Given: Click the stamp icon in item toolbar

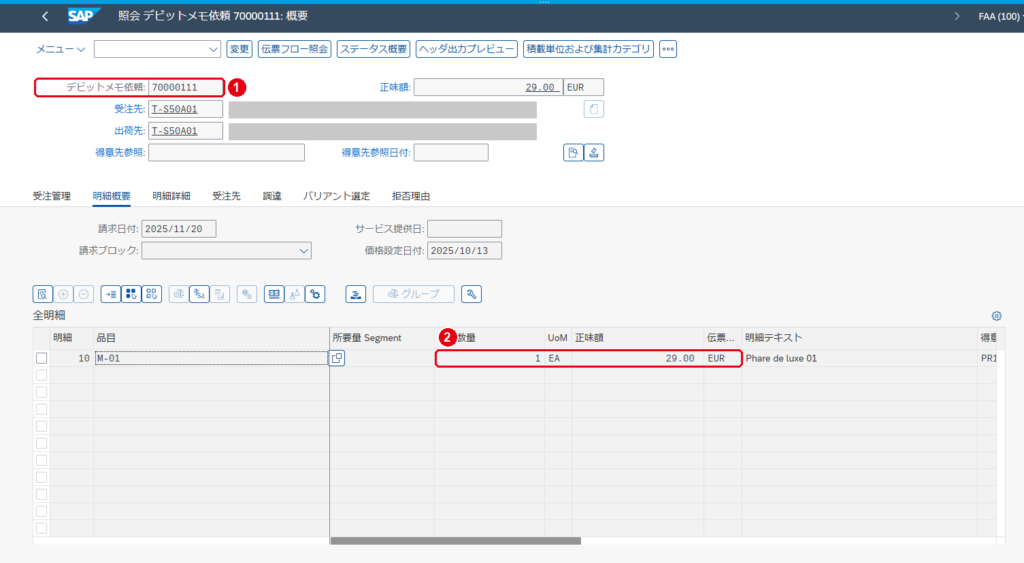Looking at the screenshot, I should coord(355,294).
